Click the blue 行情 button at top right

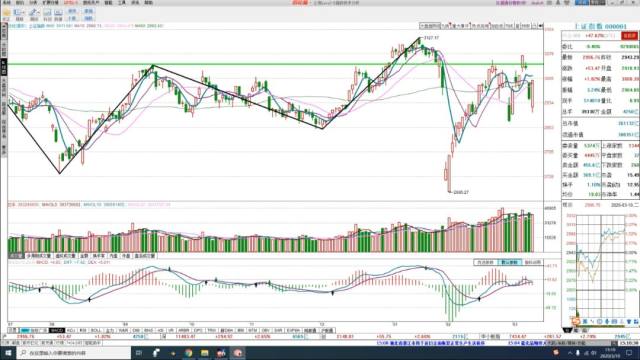[x=582, y=2]
